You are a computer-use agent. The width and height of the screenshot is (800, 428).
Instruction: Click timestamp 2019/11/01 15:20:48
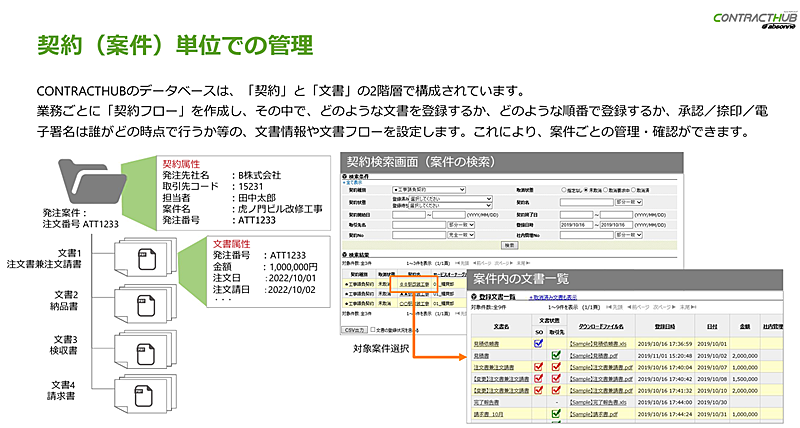665,356
